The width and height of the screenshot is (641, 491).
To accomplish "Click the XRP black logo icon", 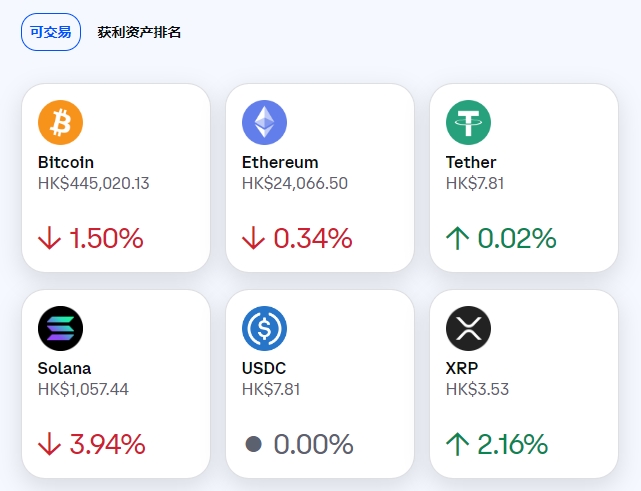I will [468, 328].
